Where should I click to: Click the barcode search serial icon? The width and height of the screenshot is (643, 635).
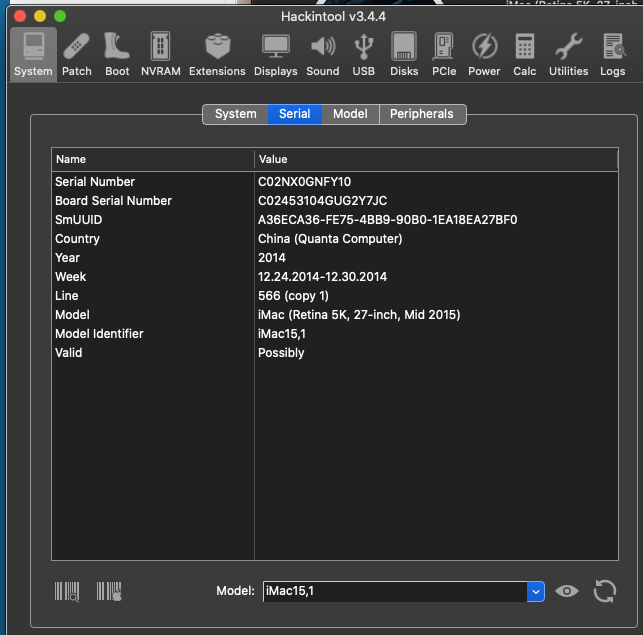[67, 592]
